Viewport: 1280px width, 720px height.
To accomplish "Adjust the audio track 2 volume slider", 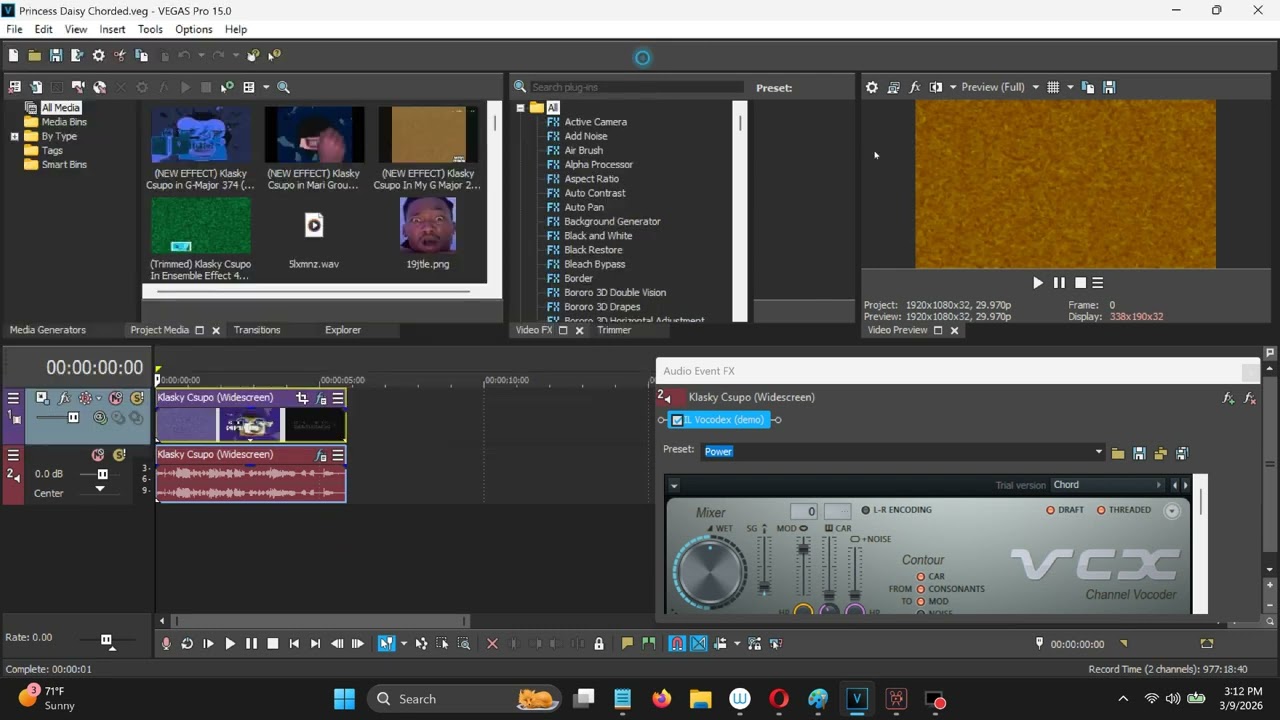I will [x=102, y=474].
